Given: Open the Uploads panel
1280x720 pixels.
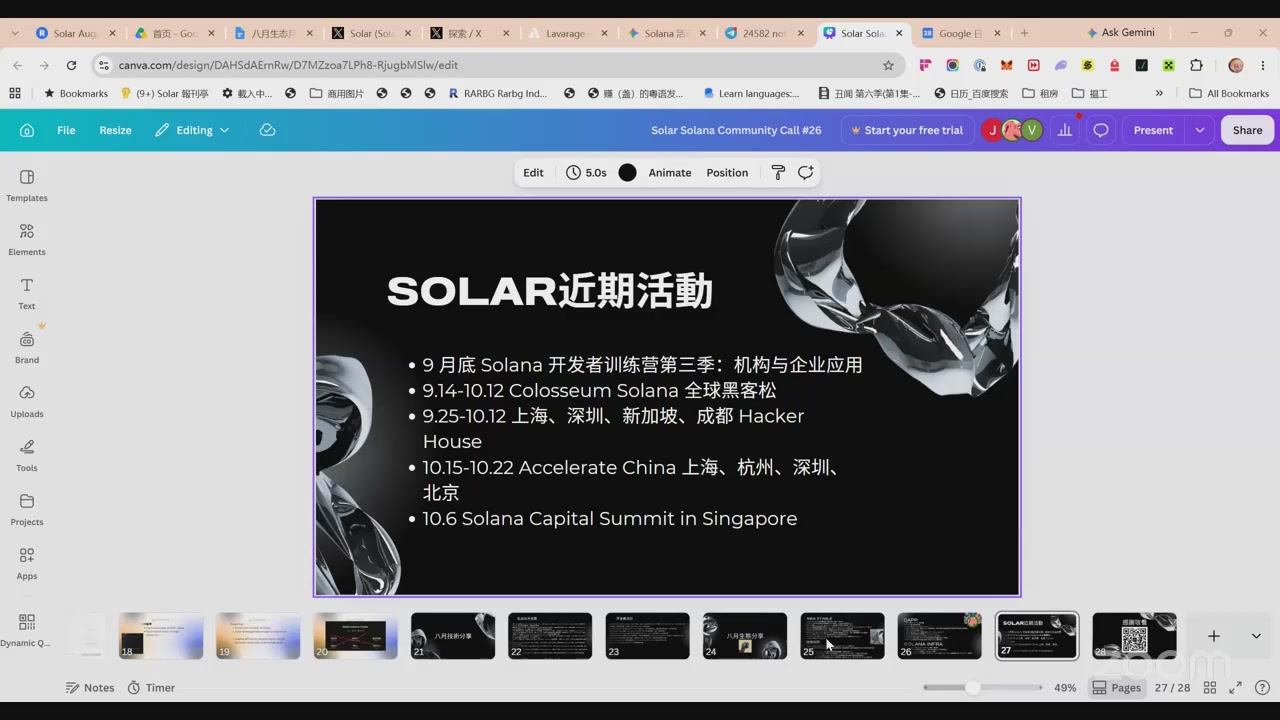Looking at the screenshot, I should pyautogui.click(x=27, y=402).
